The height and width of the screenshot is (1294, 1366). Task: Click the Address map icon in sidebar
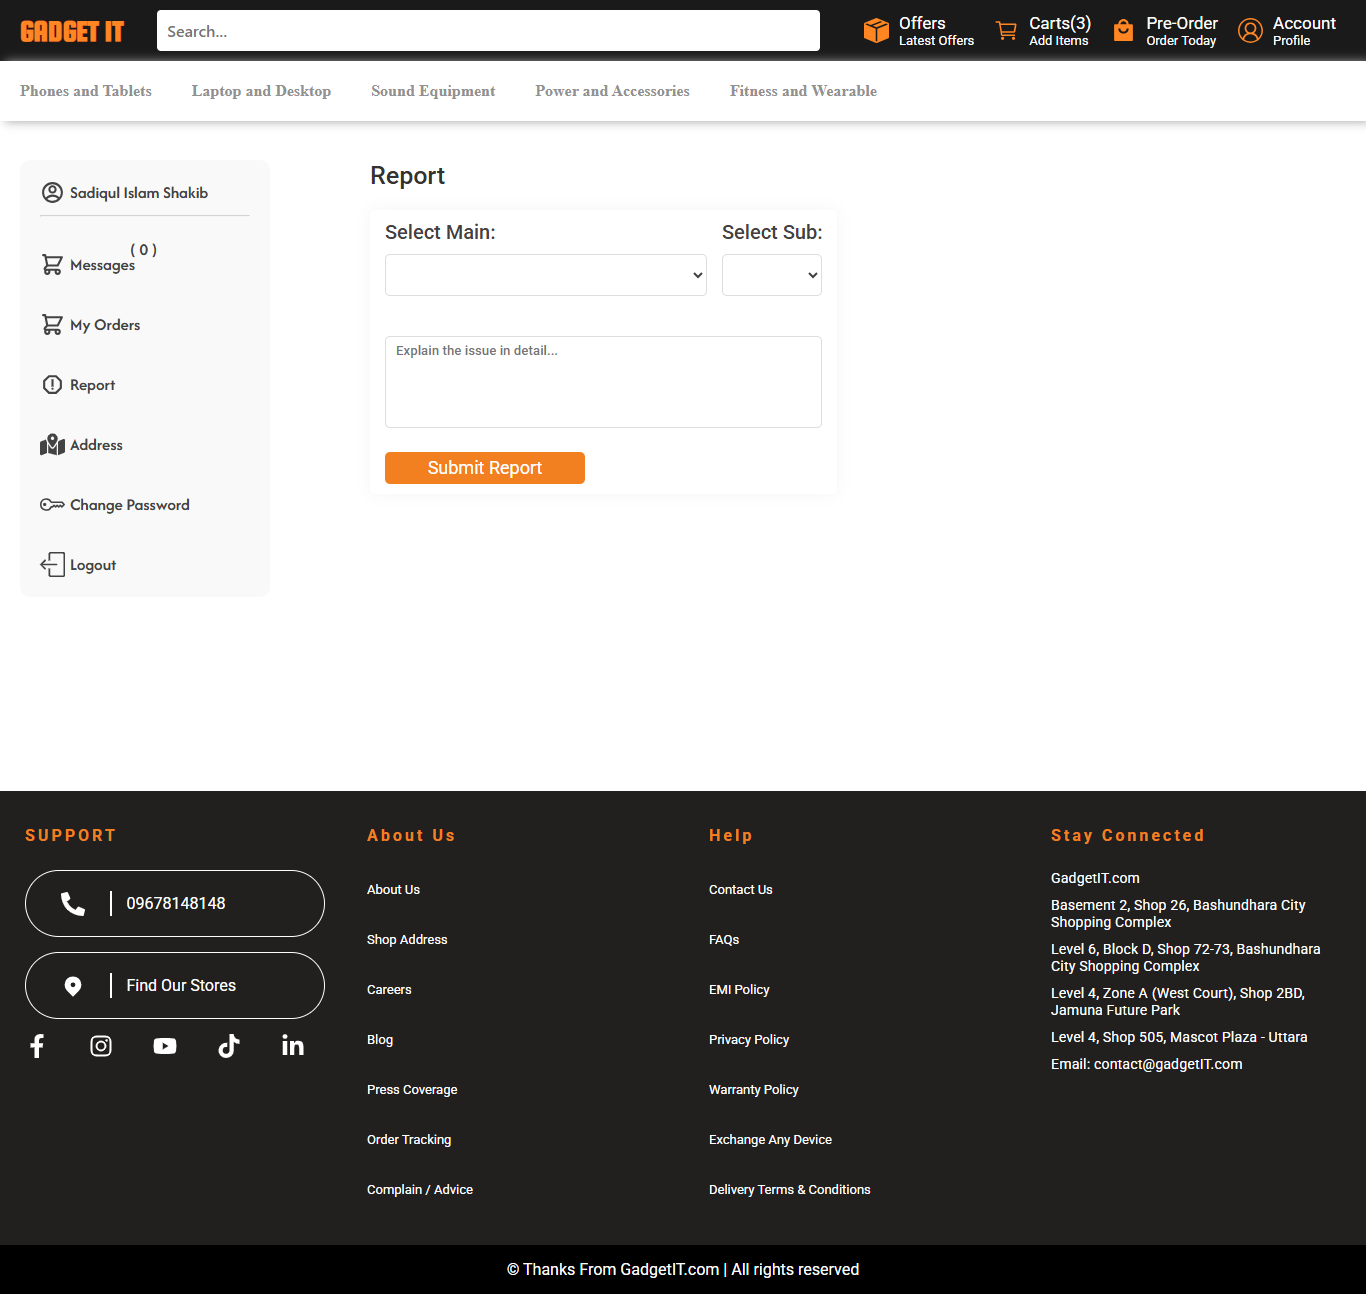pyautogui.click(x=52, y=444)
